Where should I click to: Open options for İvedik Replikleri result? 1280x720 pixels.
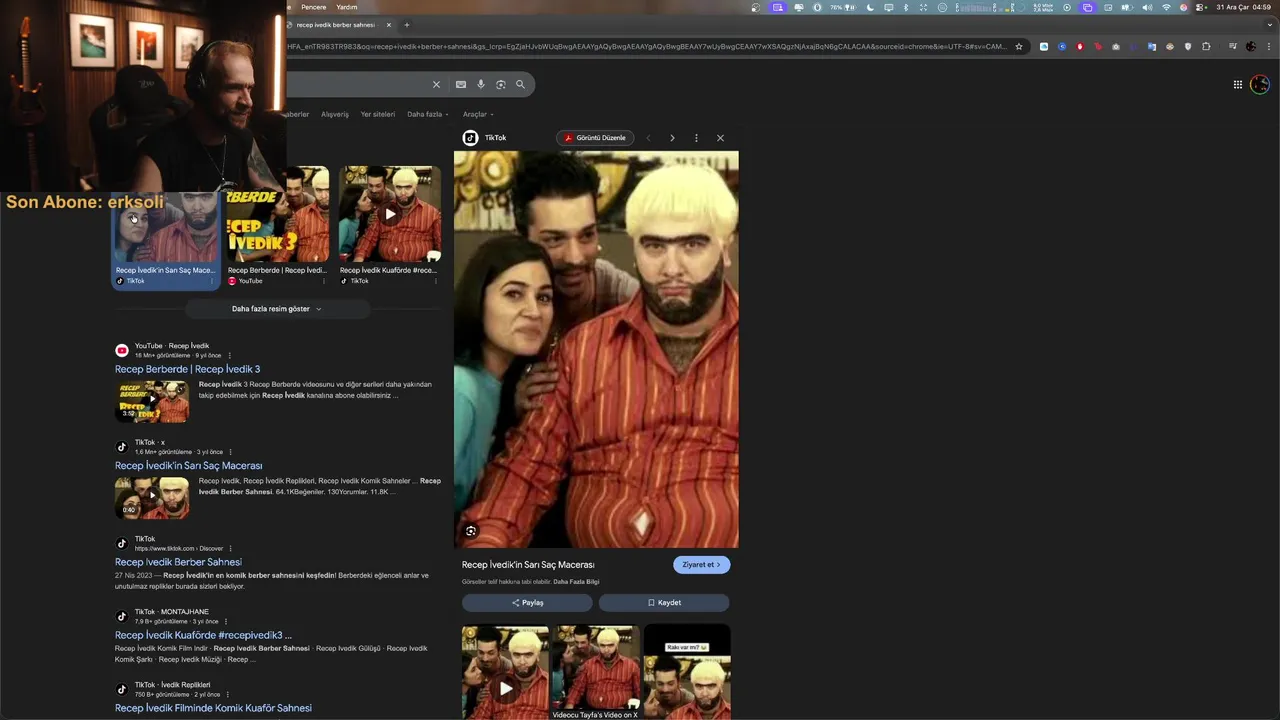tap(227, 694)
